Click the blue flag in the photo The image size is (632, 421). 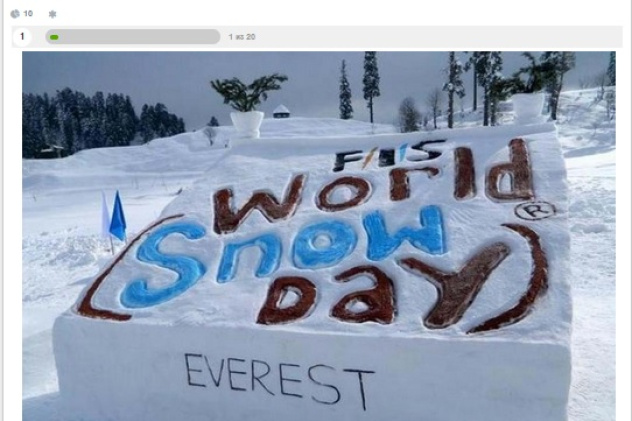coord(118,217)
